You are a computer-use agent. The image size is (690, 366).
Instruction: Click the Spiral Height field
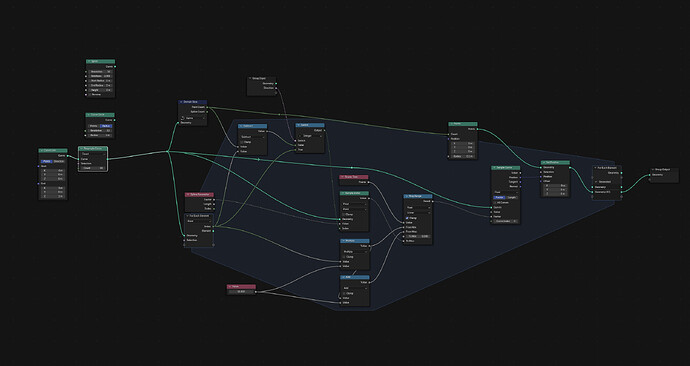100,90
